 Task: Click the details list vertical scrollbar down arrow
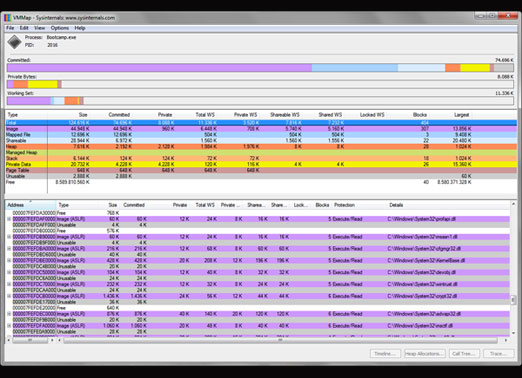coord(513,333)
